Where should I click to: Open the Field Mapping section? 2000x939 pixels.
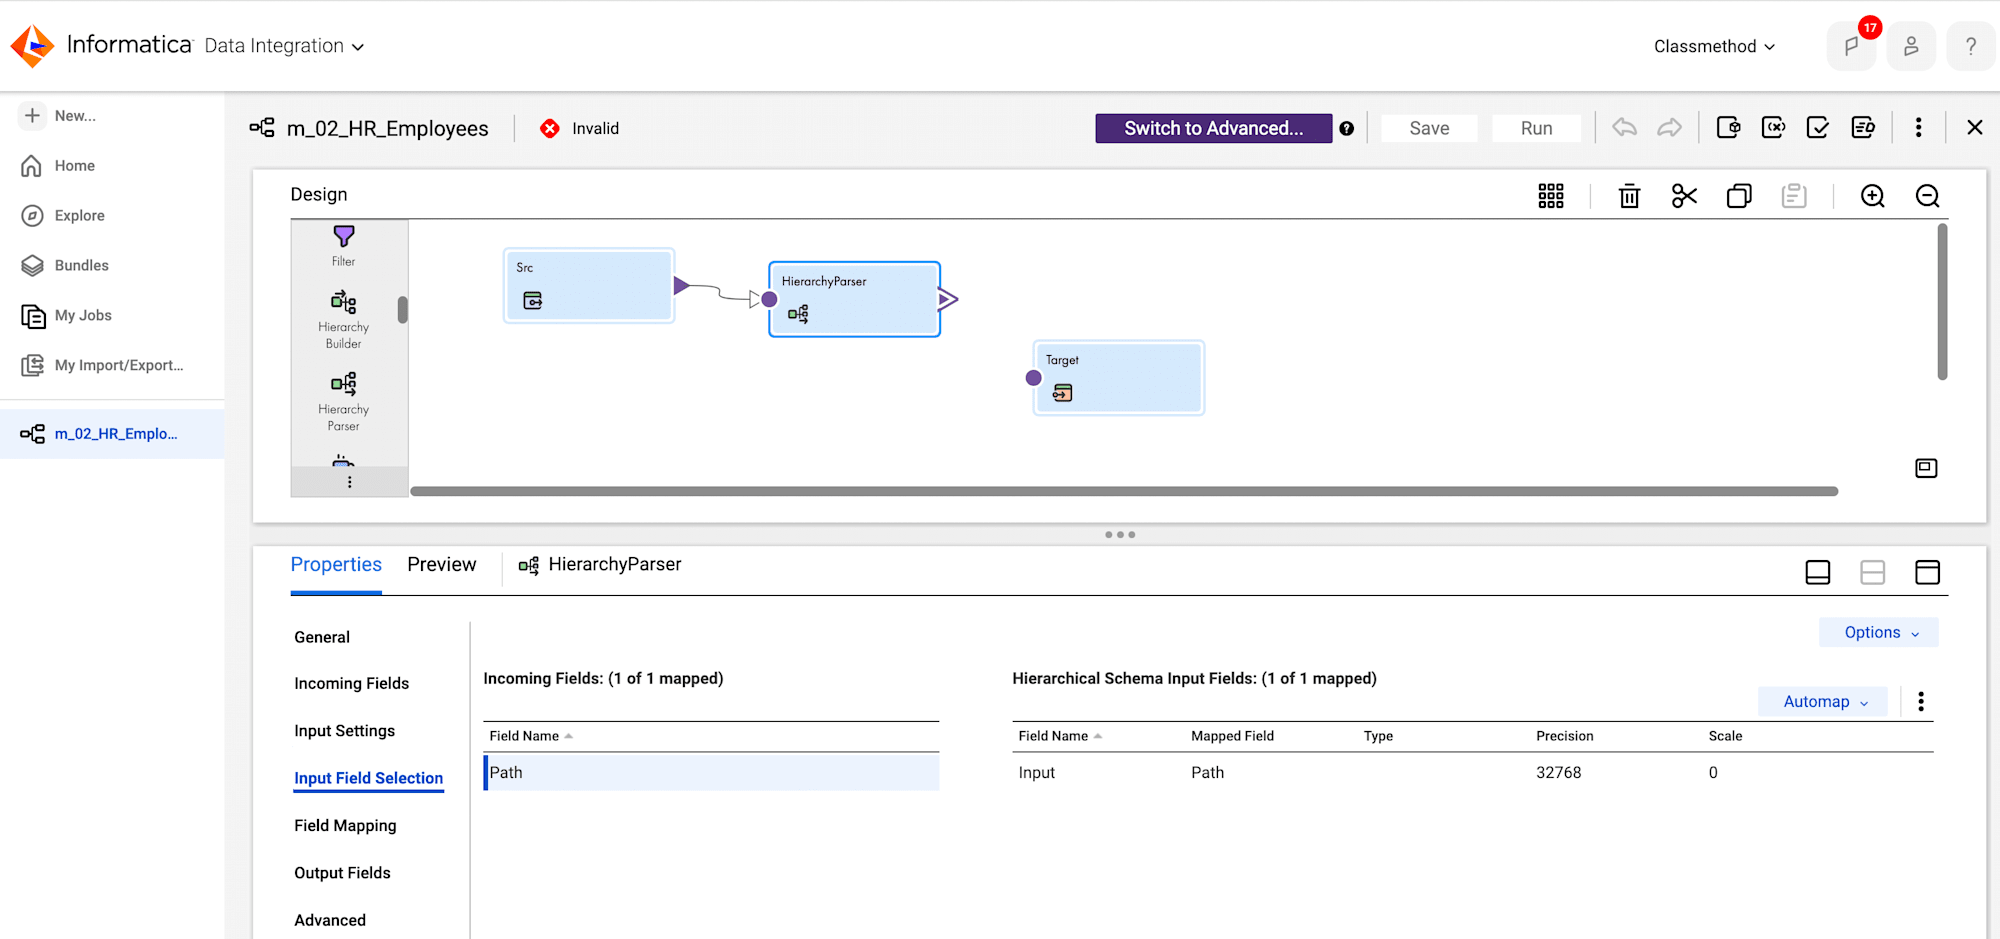coord(345,825)
